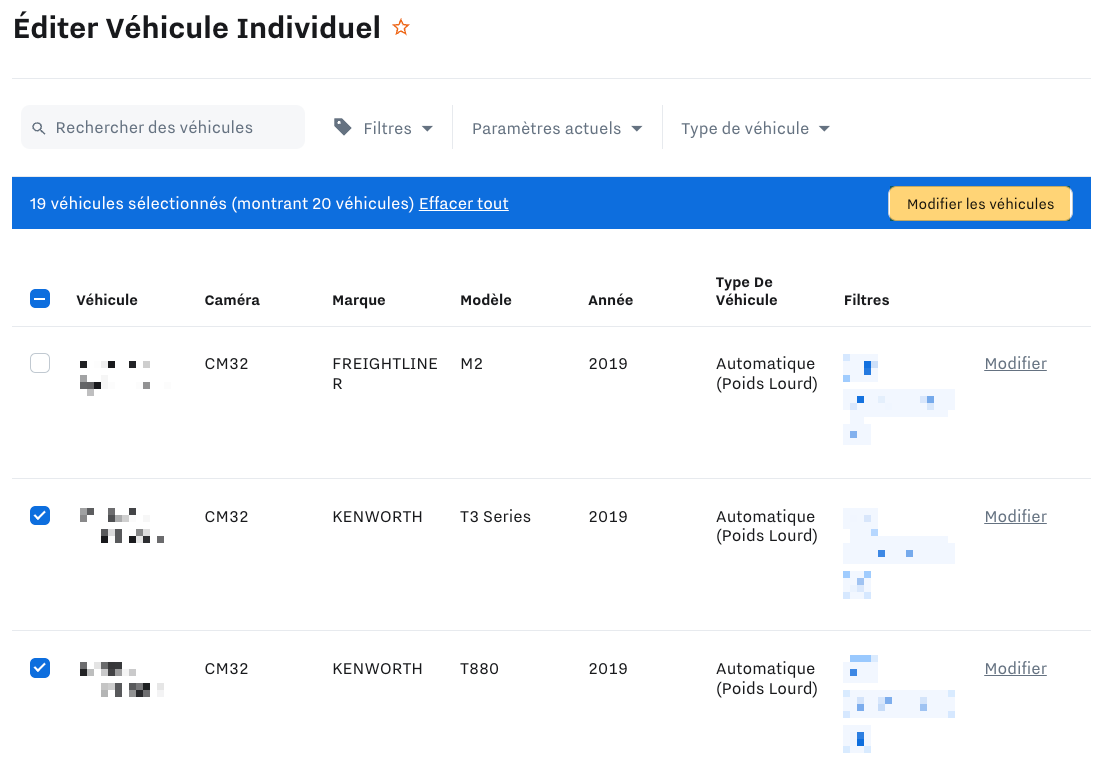1100x770 pixels.
Task: Uncheck the KENWORTH T3 Series row checkbox
Action: pyautogui.click(x=40, y=516)
